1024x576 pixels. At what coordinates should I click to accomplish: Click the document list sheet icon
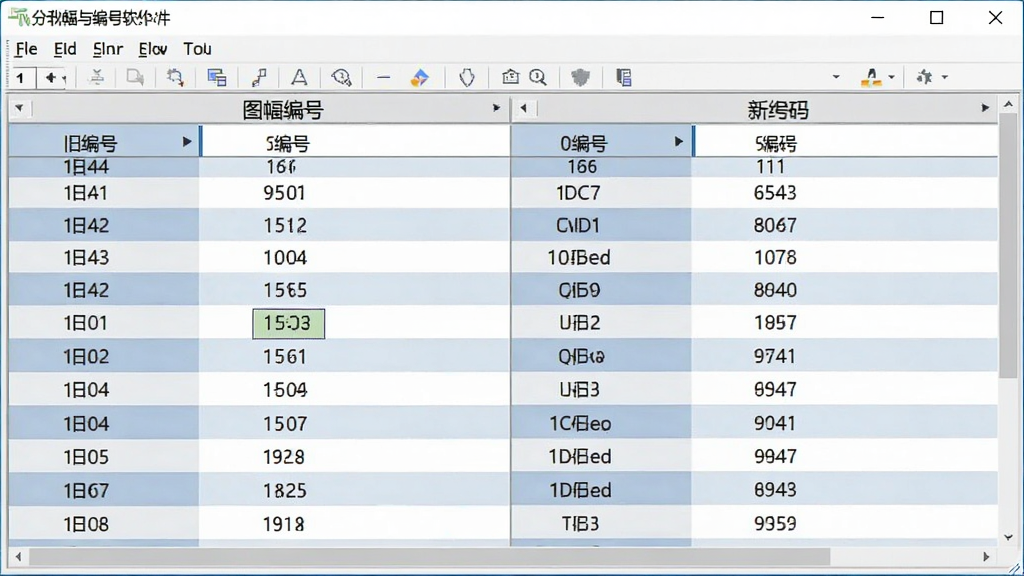pyautogui.click(x=624, y=77)
